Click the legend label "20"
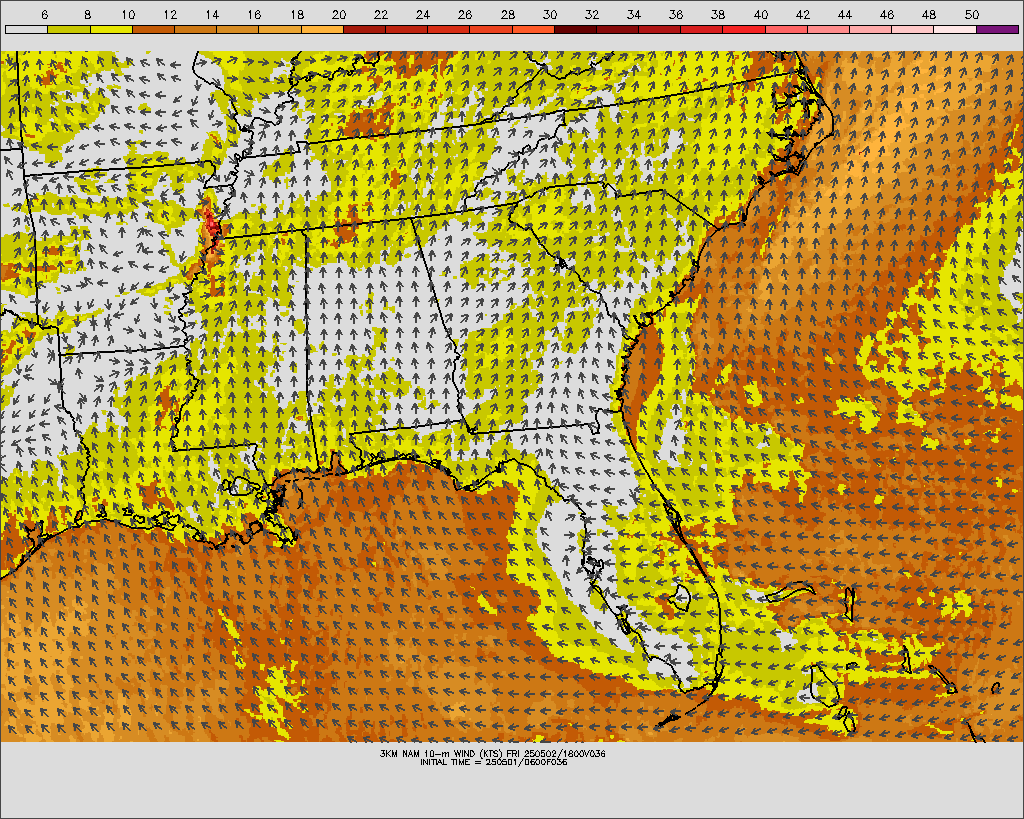The height and width of the screenshot is (819, 1024). click(339, 15)
